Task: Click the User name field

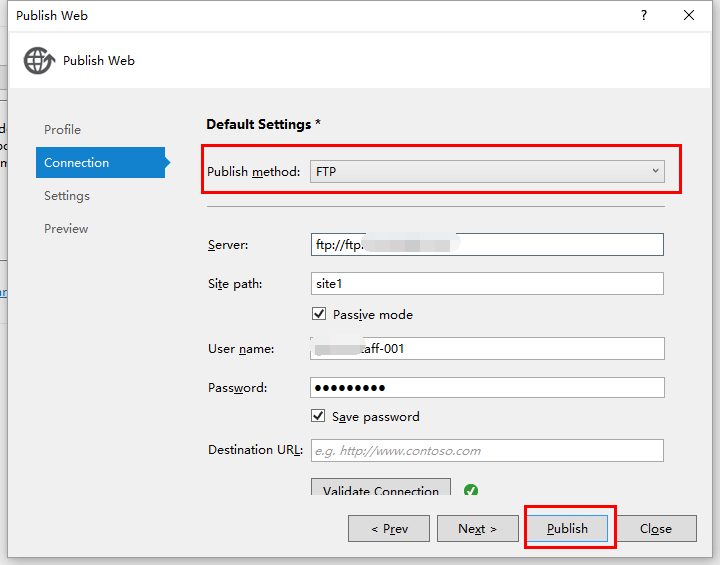Action: (487, 348)
